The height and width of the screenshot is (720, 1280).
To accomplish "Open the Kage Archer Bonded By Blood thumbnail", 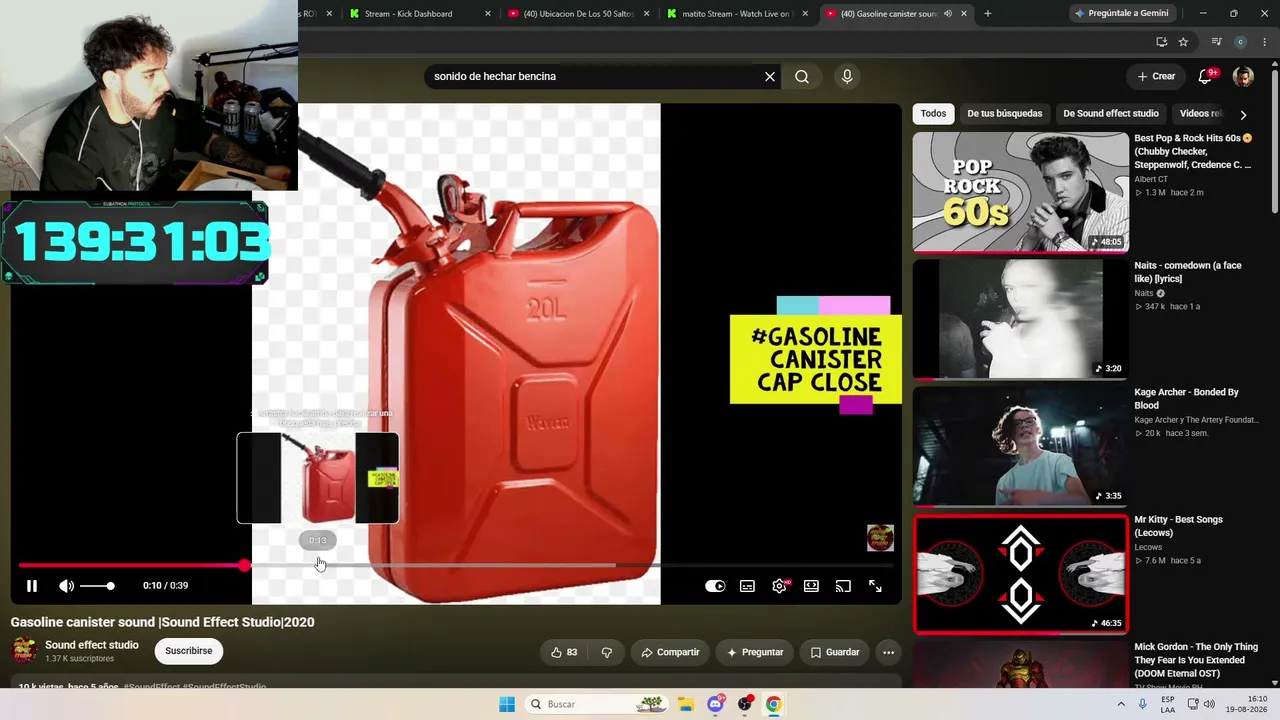I will (x=1020, y=446).
